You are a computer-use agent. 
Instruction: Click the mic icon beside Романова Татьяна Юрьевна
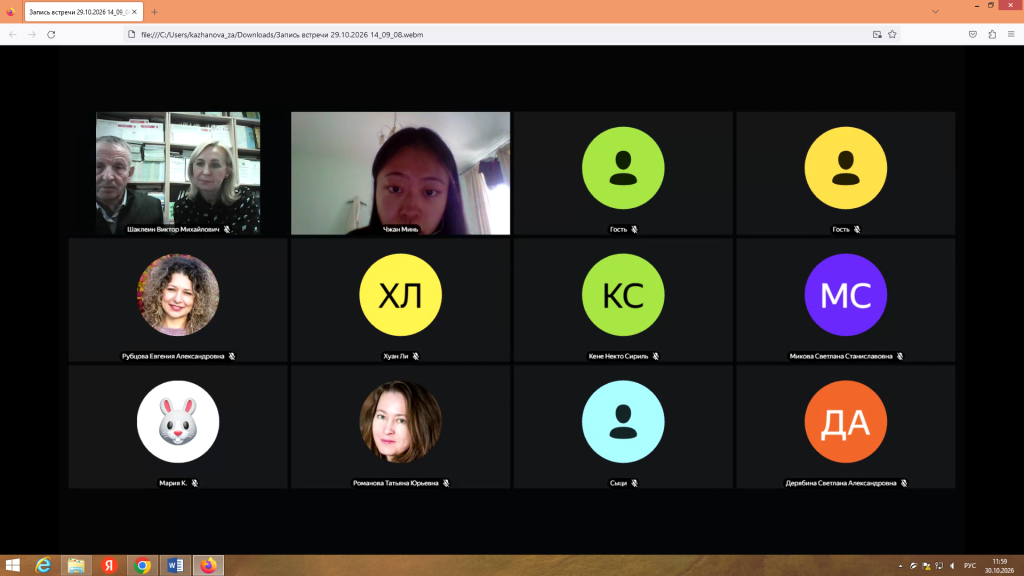tap(446, 483)
